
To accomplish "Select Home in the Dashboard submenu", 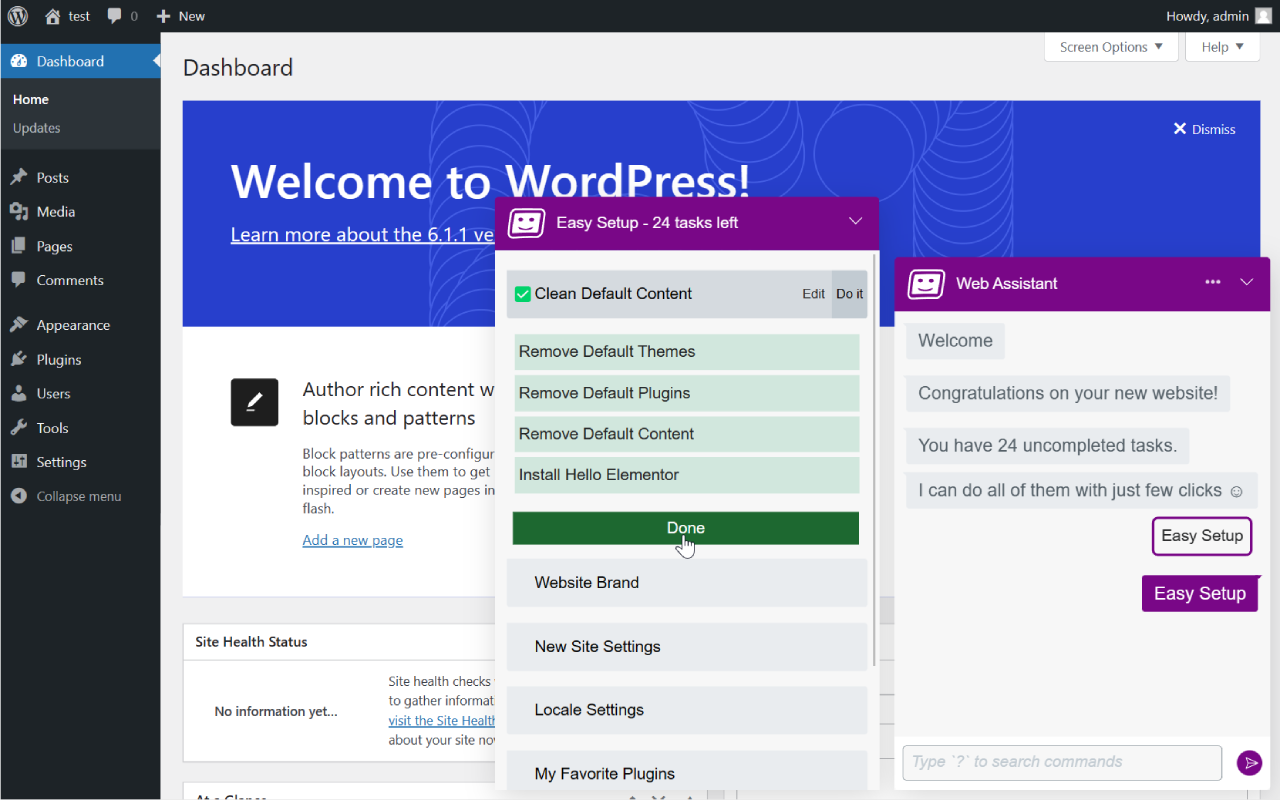I will point(31,100).
